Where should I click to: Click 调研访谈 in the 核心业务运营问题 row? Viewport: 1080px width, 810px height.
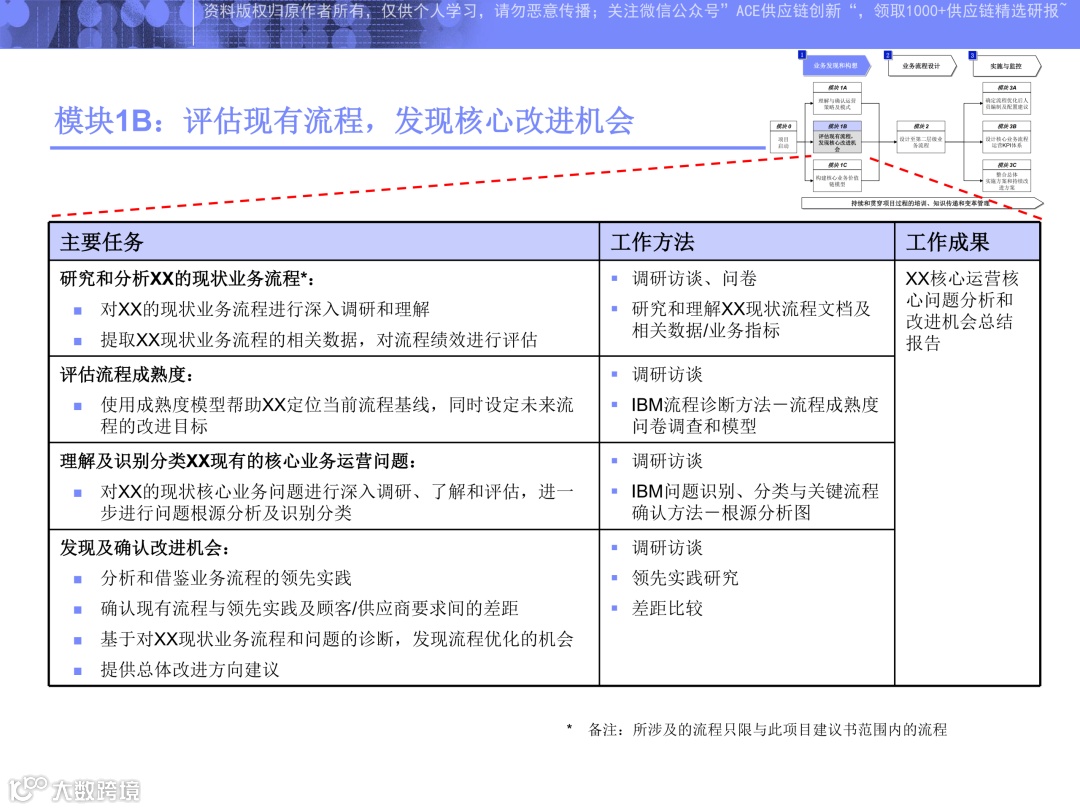[667, 461]
